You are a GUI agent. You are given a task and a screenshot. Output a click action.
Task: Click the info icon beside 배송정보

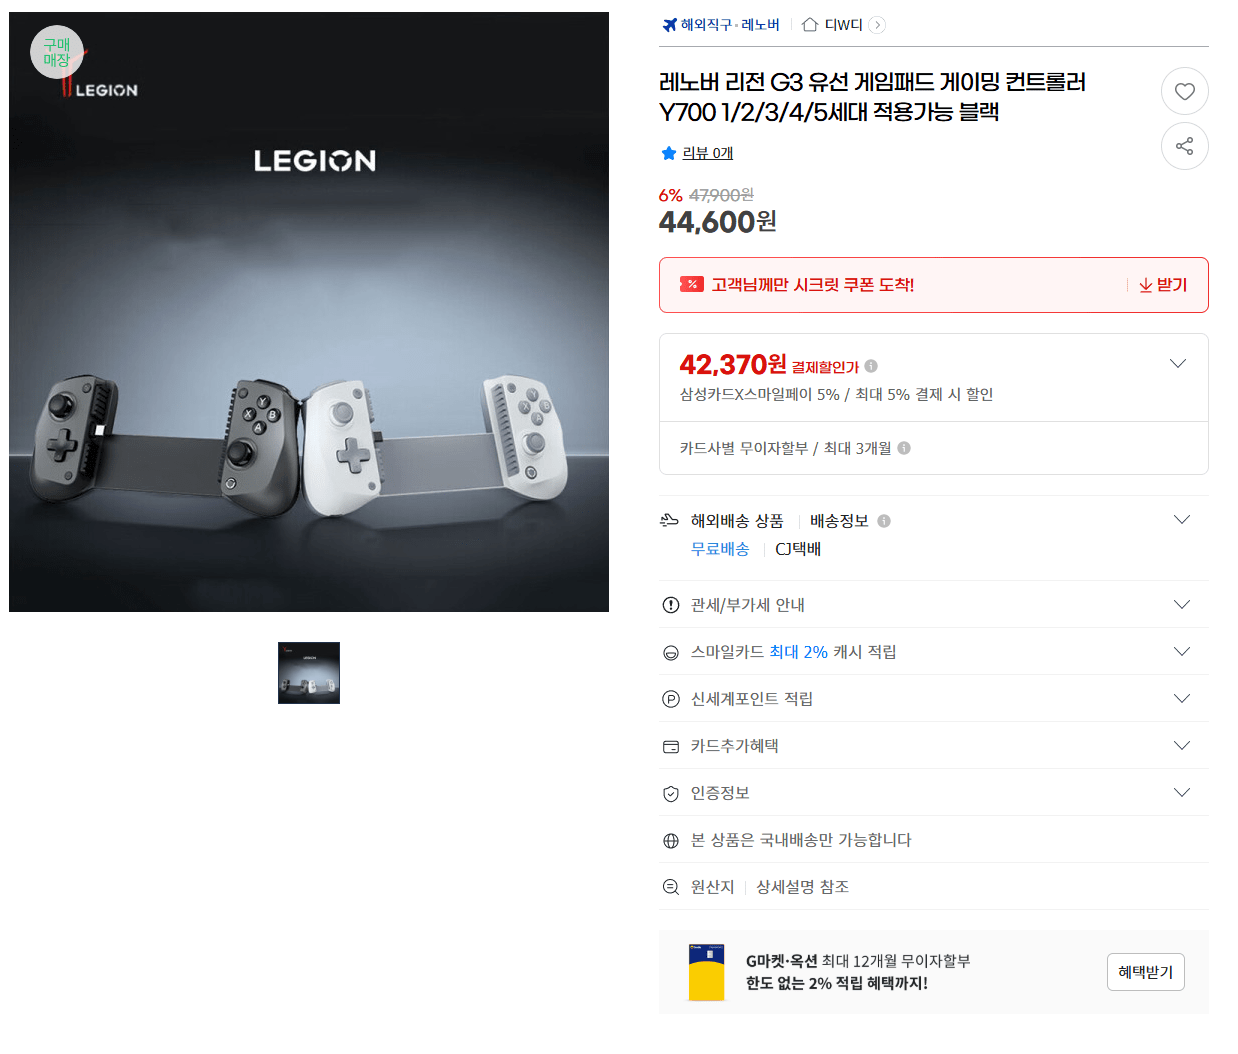click(884, 521)
